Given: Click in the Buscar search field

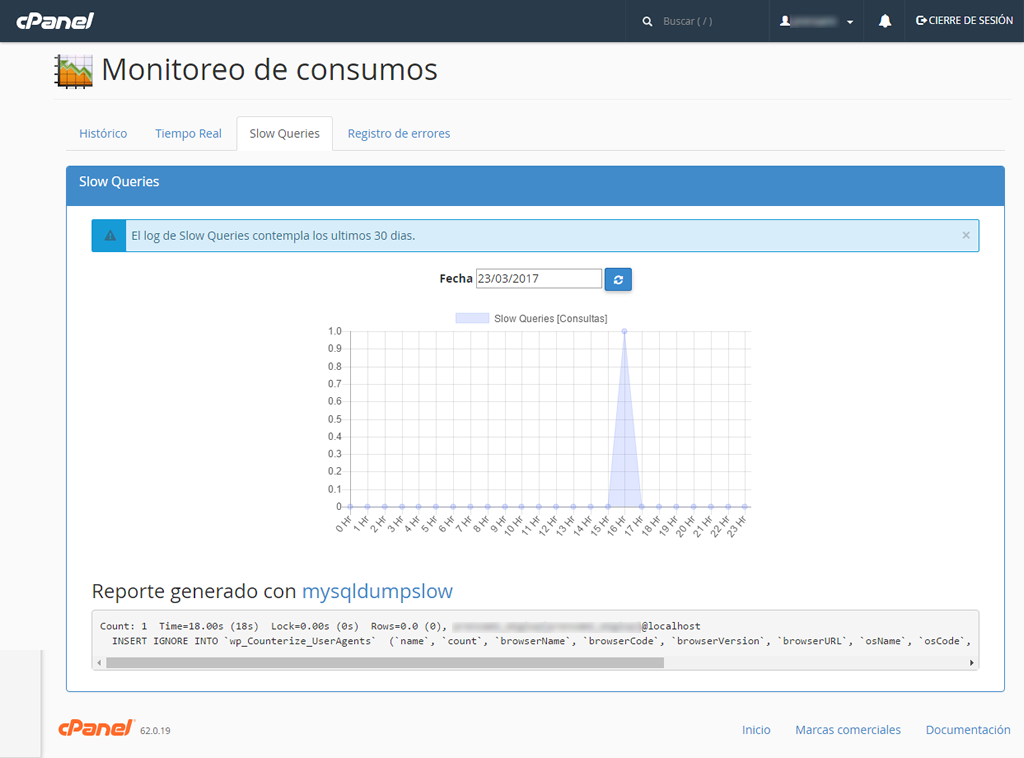Looking at the screenshot, I should (x=710, y=21).
